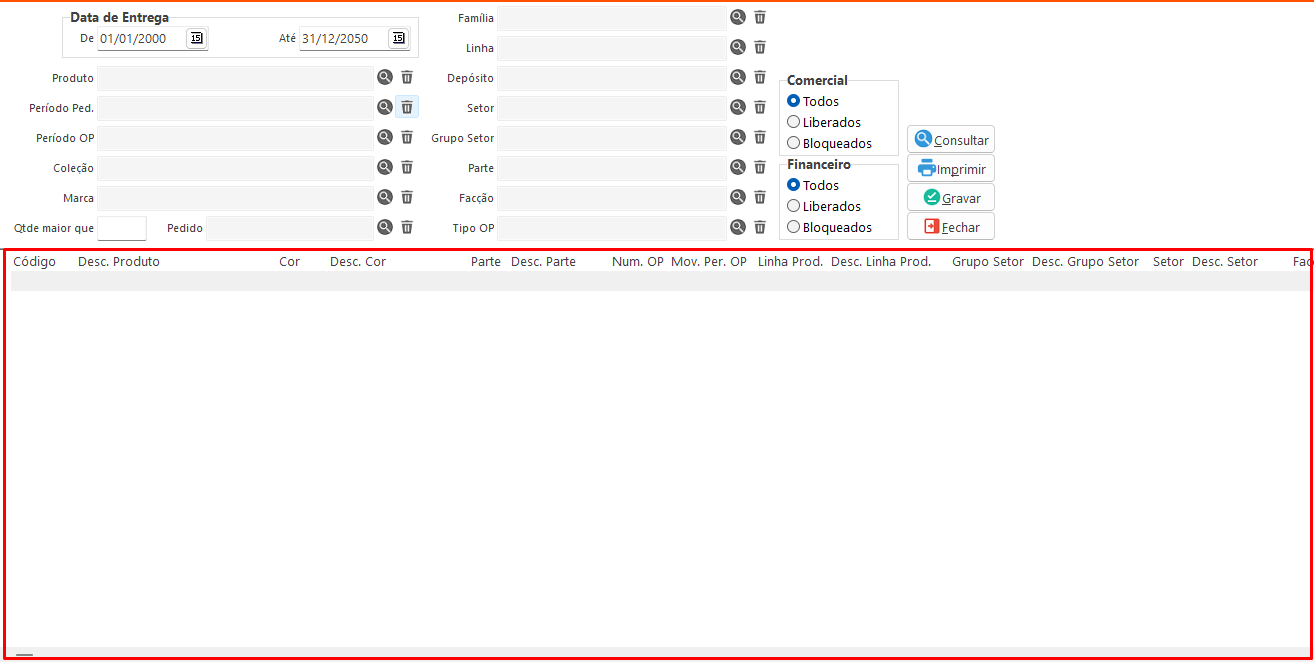Open calendar picker for the De date
Image resolution: width=1314 pixels, height=662 pixels.
196,38
